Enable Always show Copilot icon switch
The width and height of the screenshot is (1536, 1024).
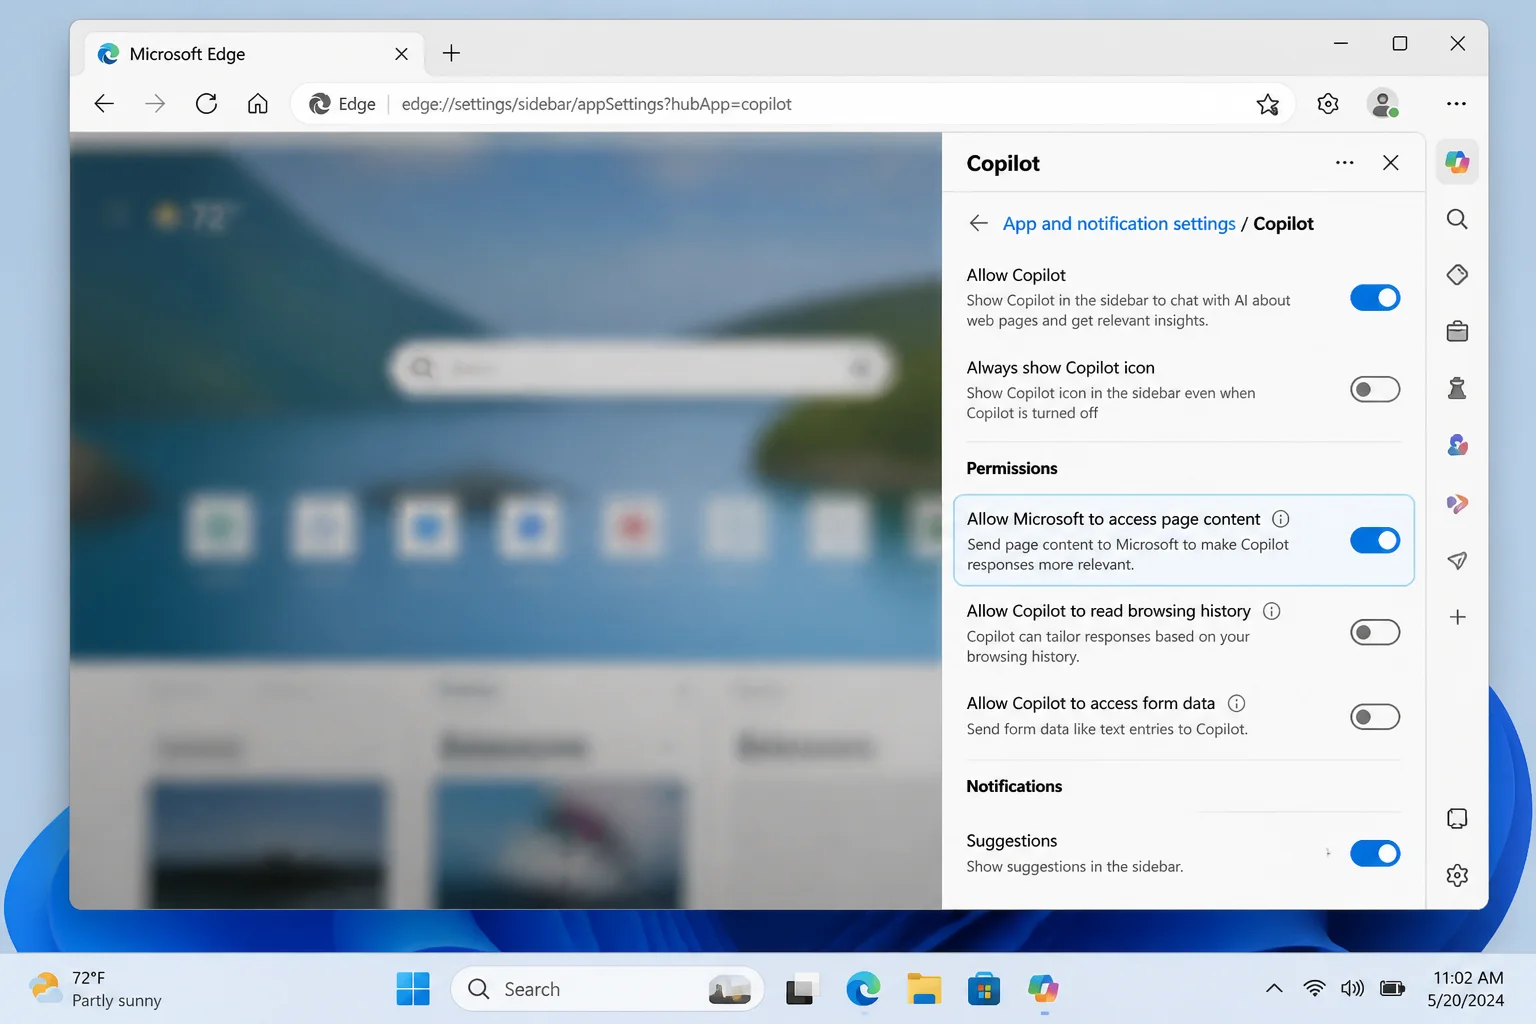point(1375,390)
